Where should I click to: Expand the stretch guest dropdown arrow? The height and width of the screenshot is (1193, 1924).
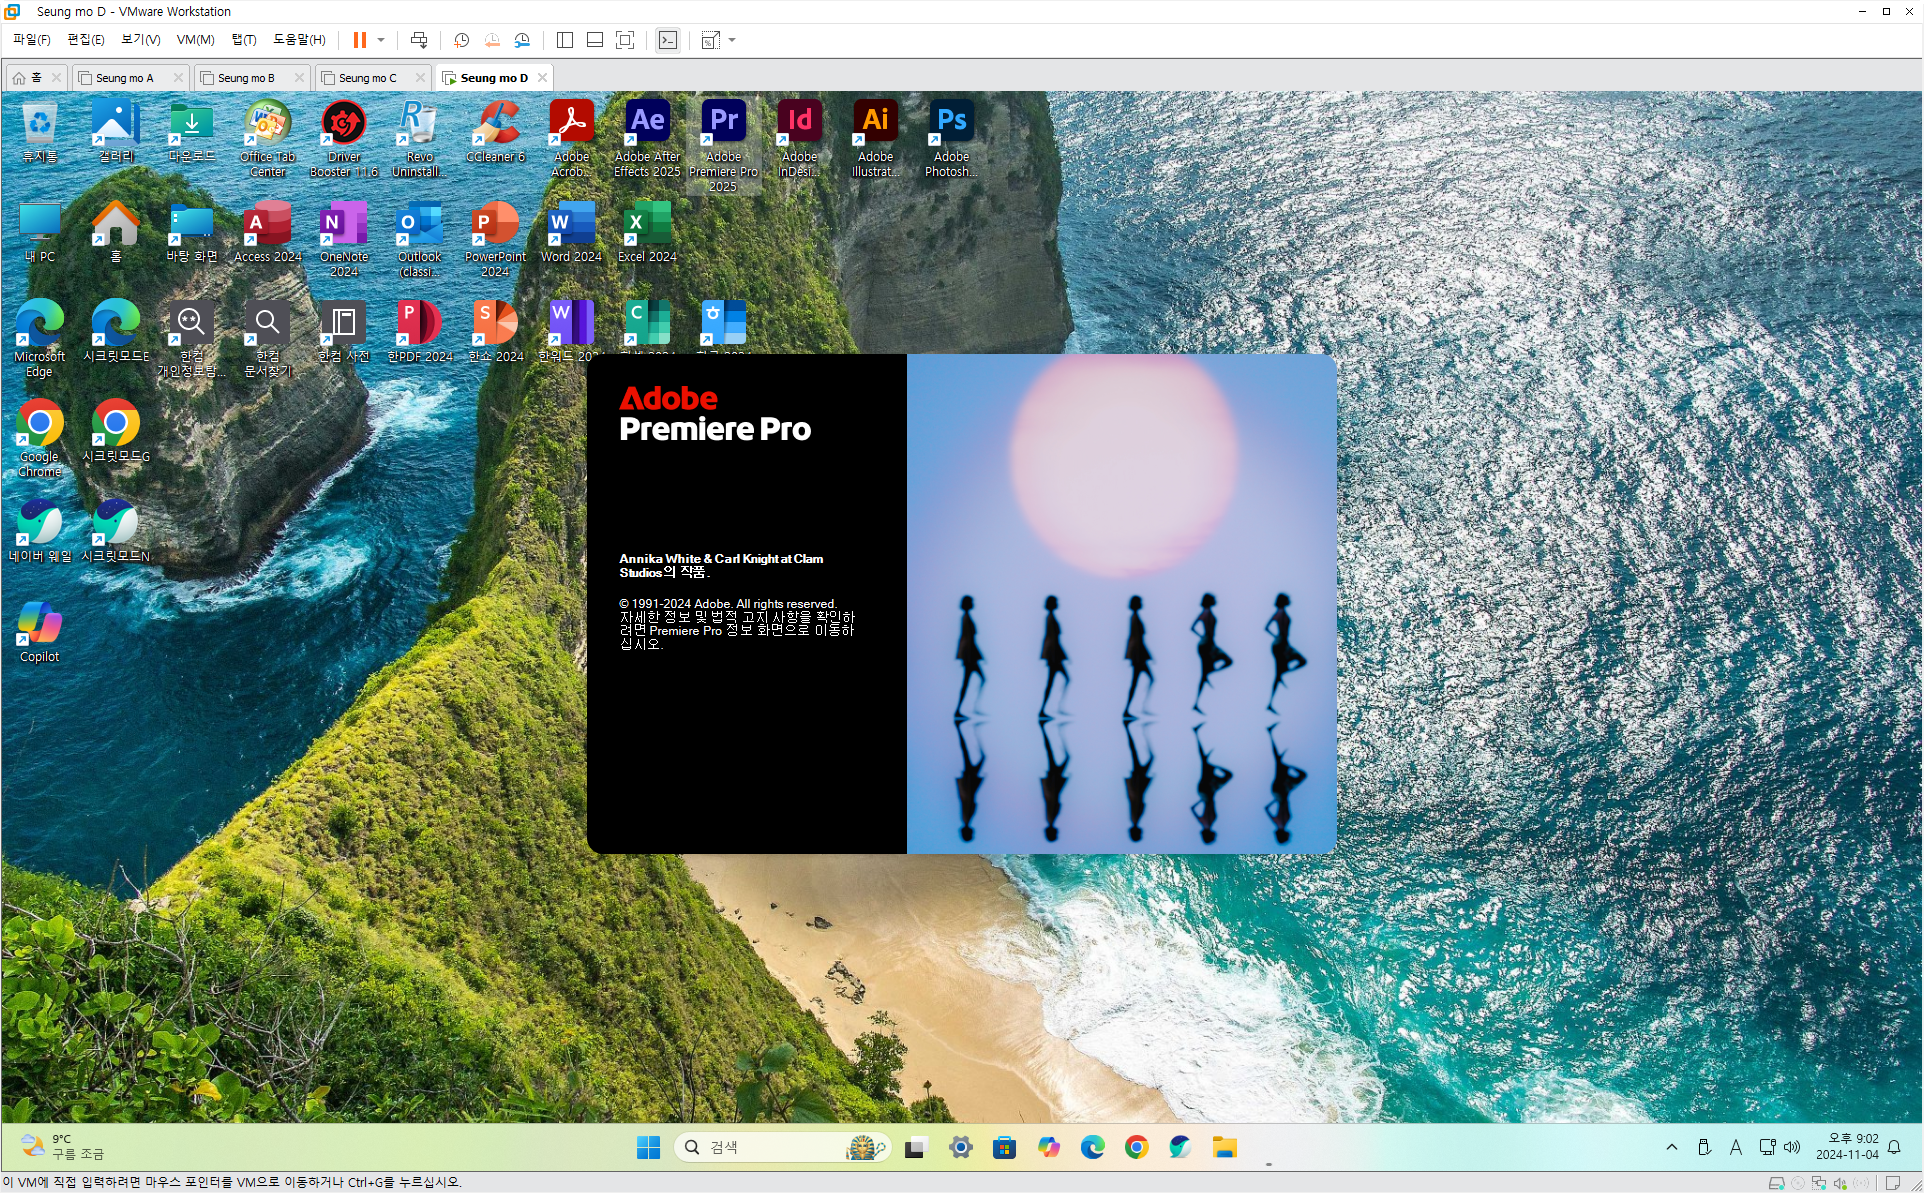(732, 40)
